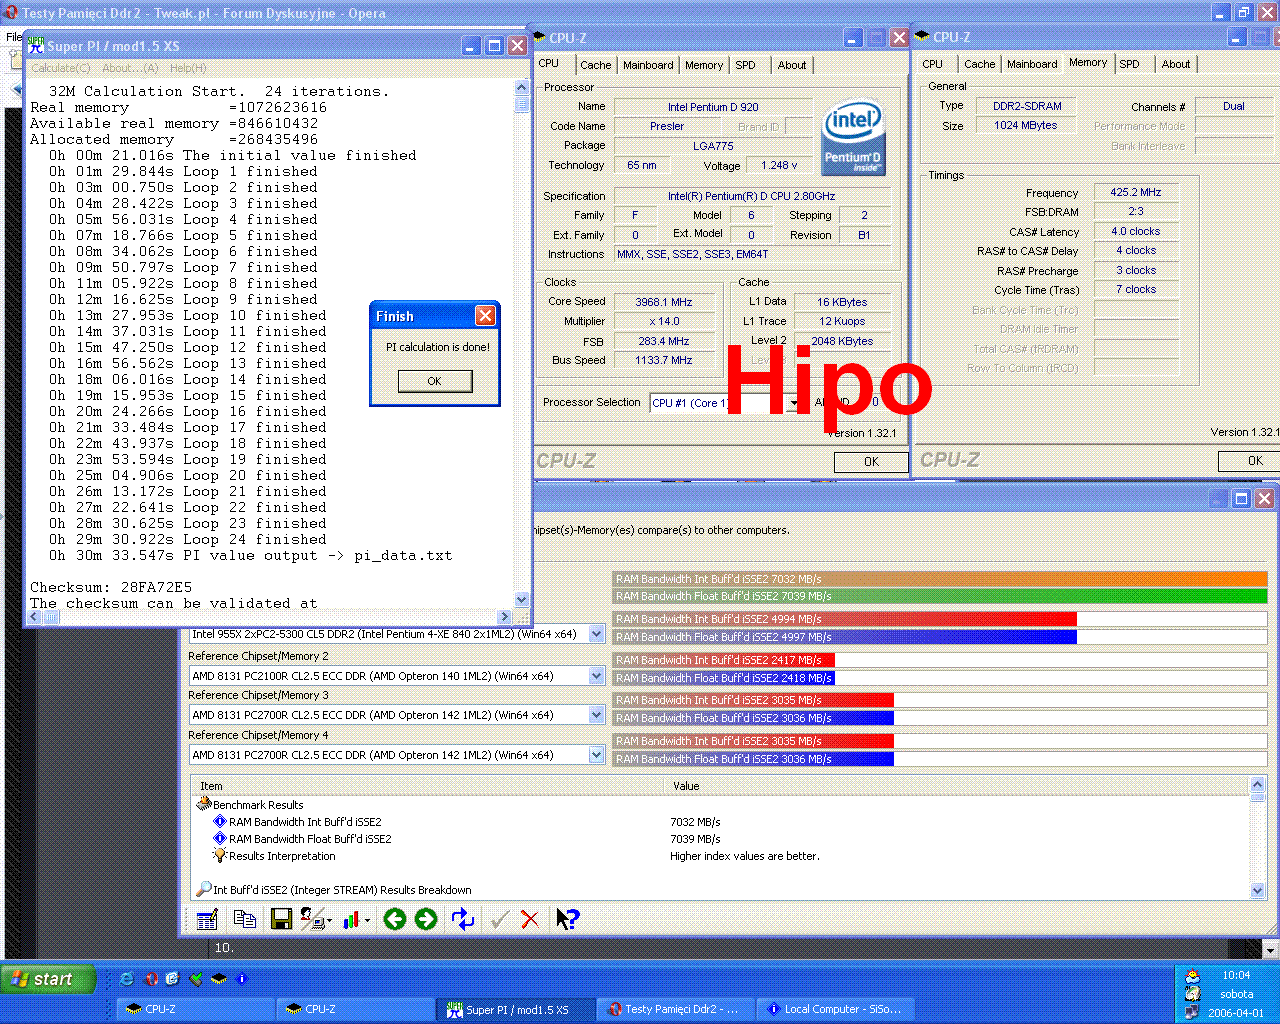Click the Super PI title bar icon
1280x1024 pixels.
click(36, 45)
